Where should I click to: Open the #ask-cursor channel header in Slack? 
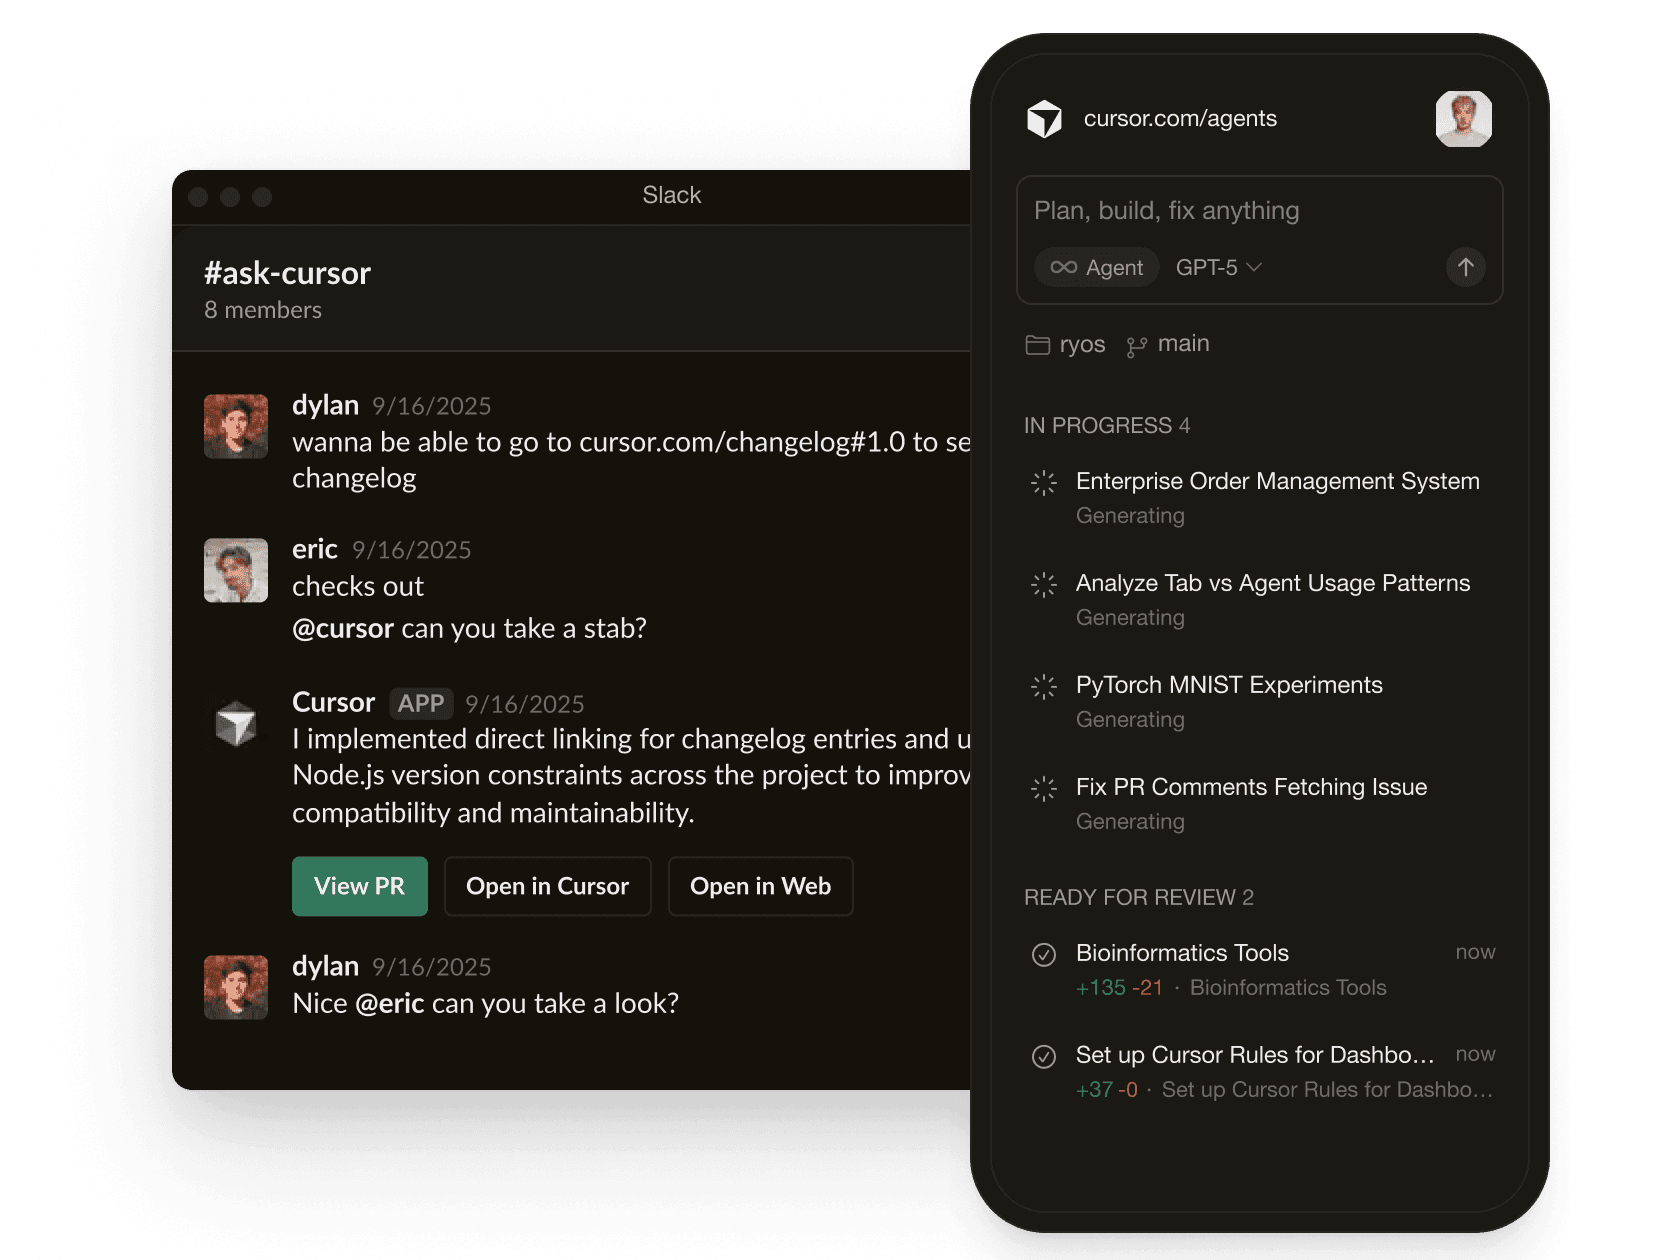click(287, 273)
